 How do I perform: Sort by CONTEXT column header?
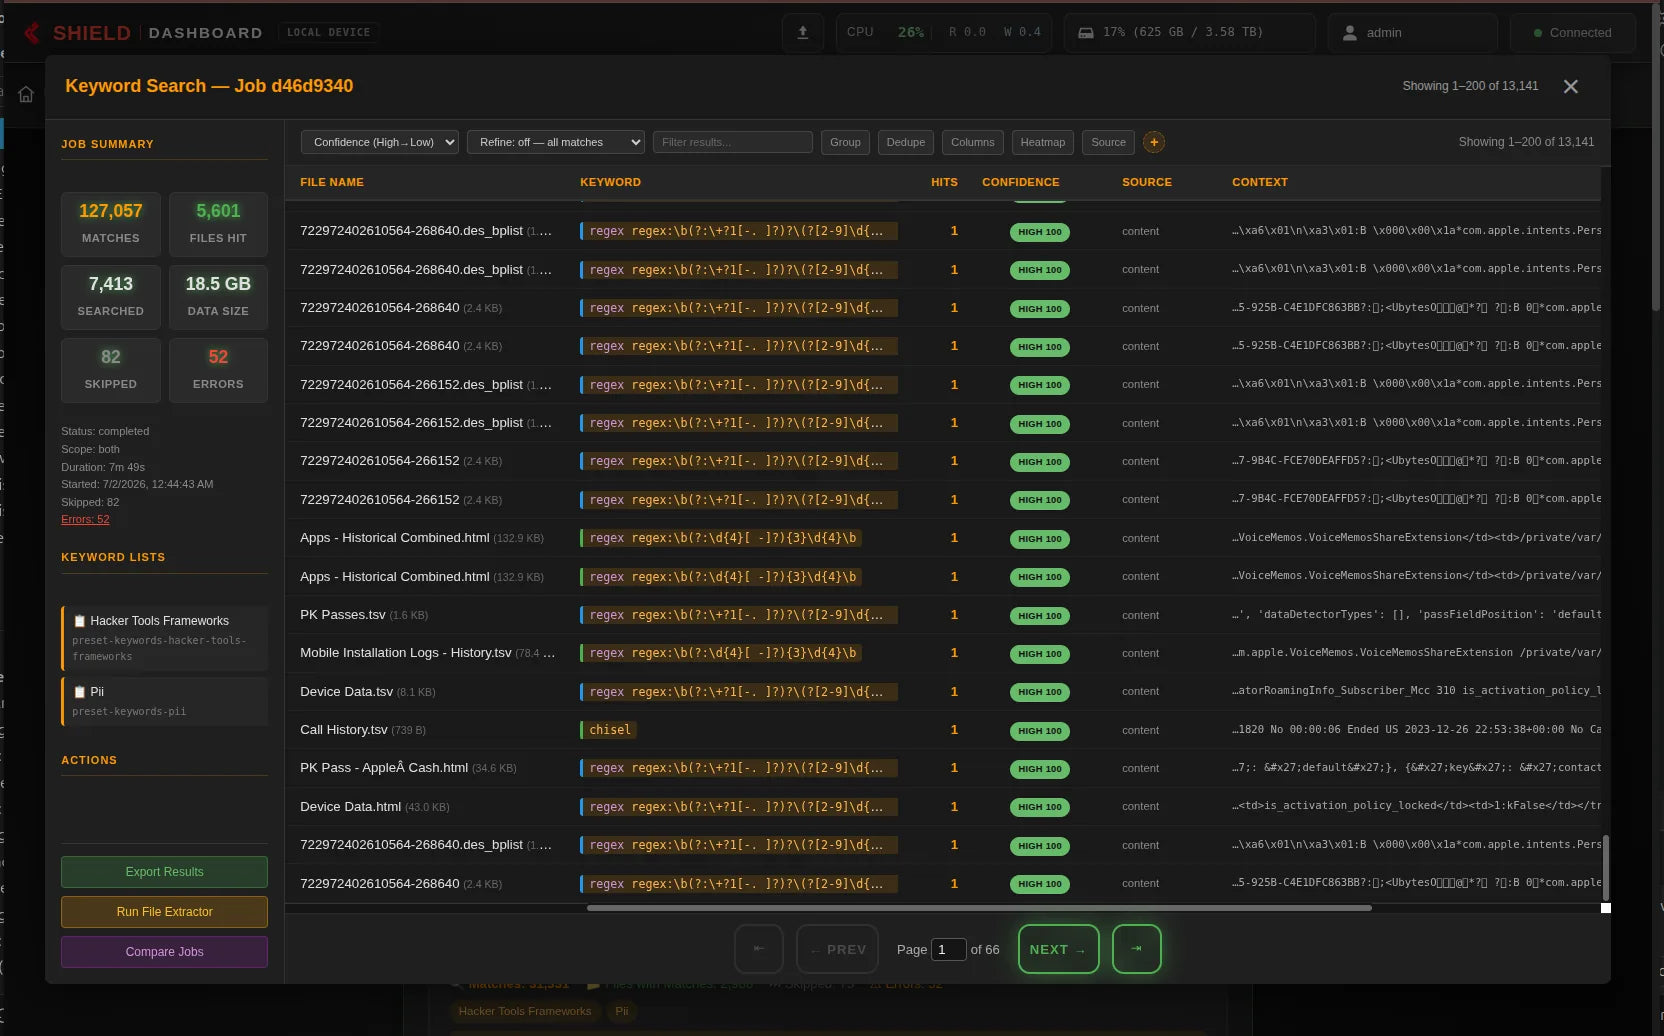click(1260, 182)
